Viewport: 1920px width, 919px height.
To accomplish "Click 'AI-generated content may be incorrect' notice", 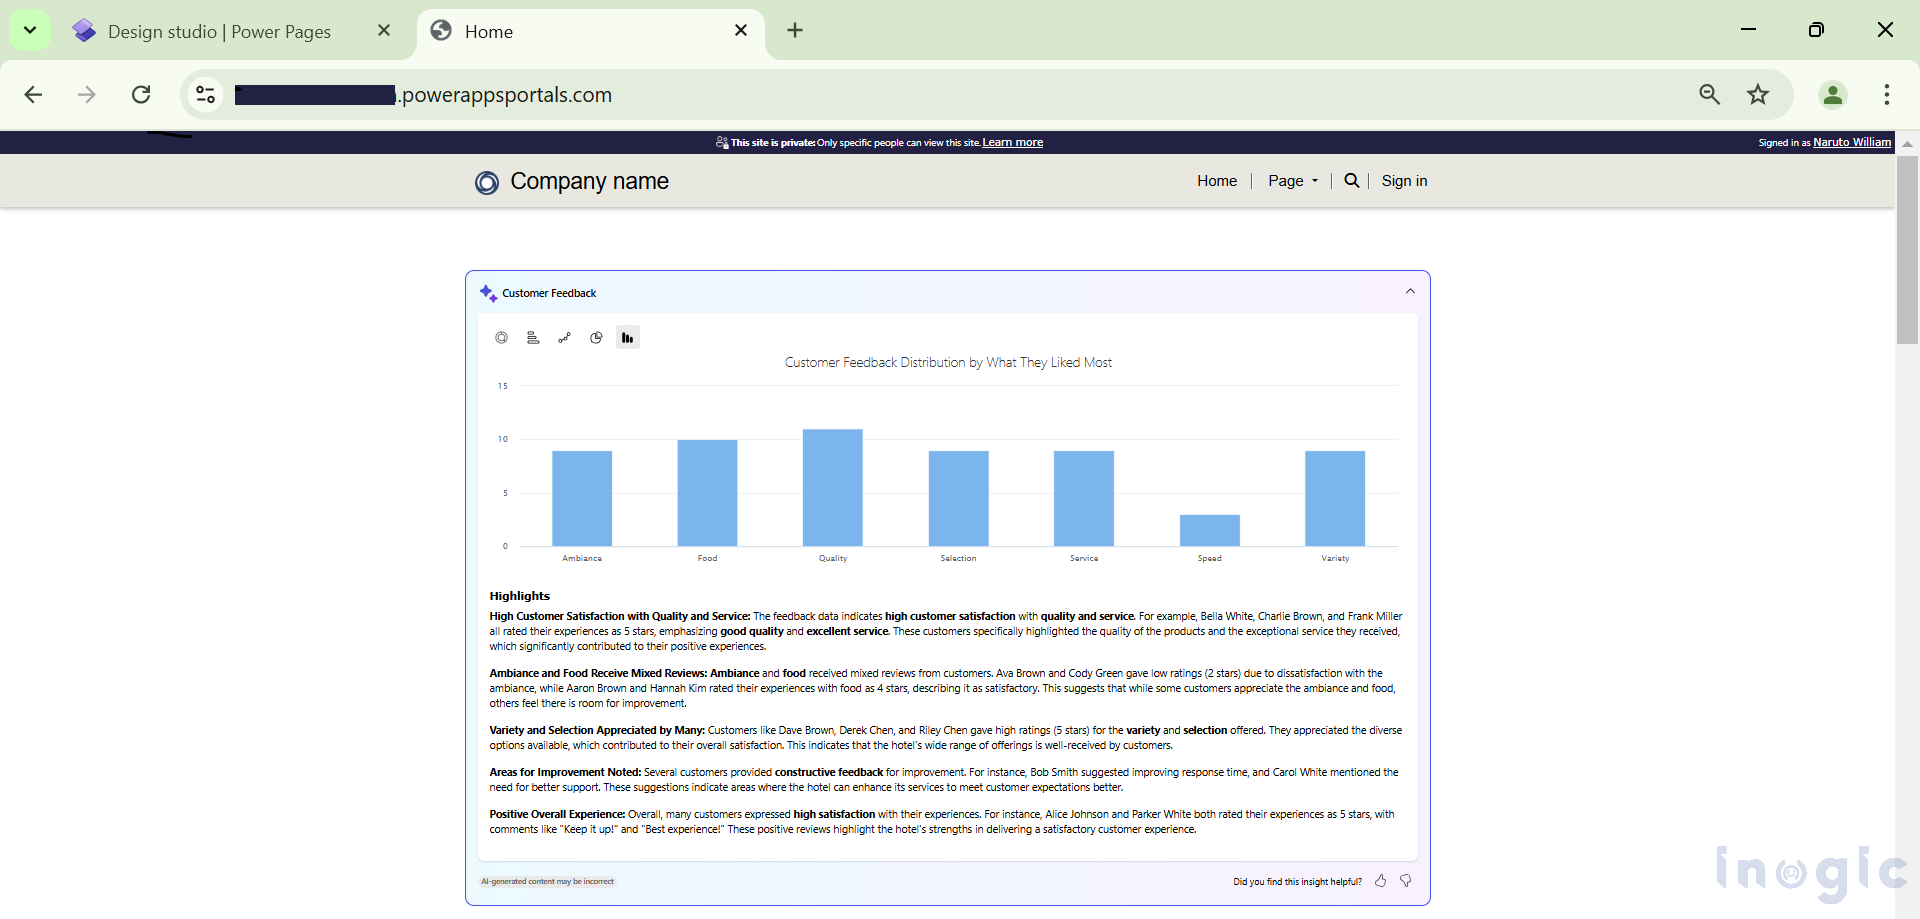I will pyautogui.click(x=547, y=881).
